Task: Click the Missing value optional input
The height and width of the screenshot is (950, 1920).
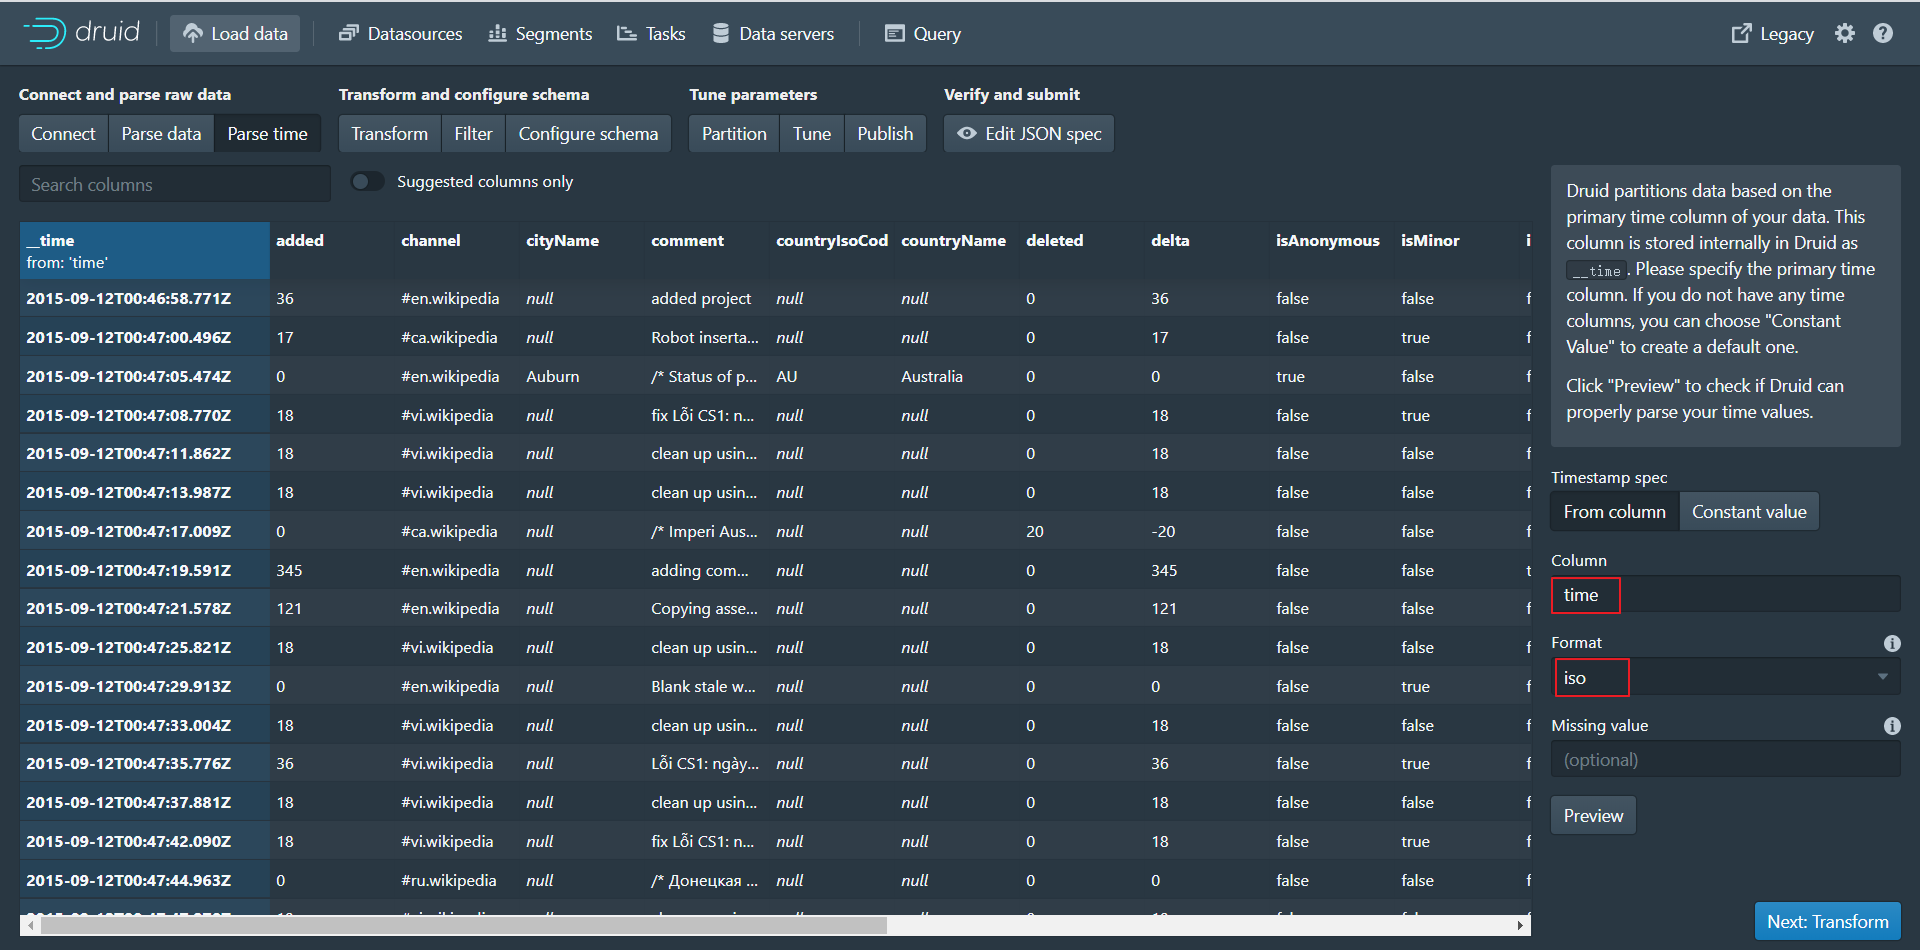Action: [1725, 760]
